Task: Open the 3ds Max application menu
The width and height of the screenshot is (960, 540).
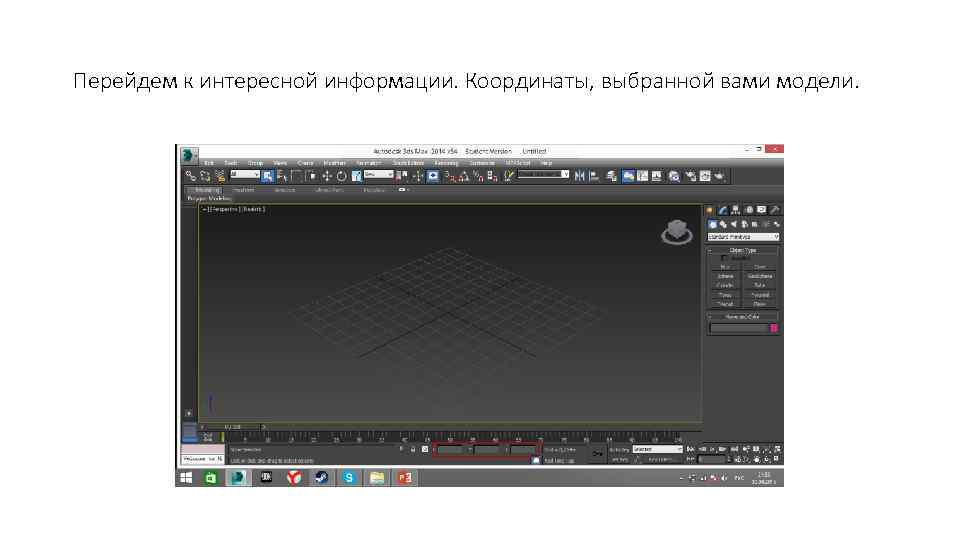Action: (x=188, y=154)
